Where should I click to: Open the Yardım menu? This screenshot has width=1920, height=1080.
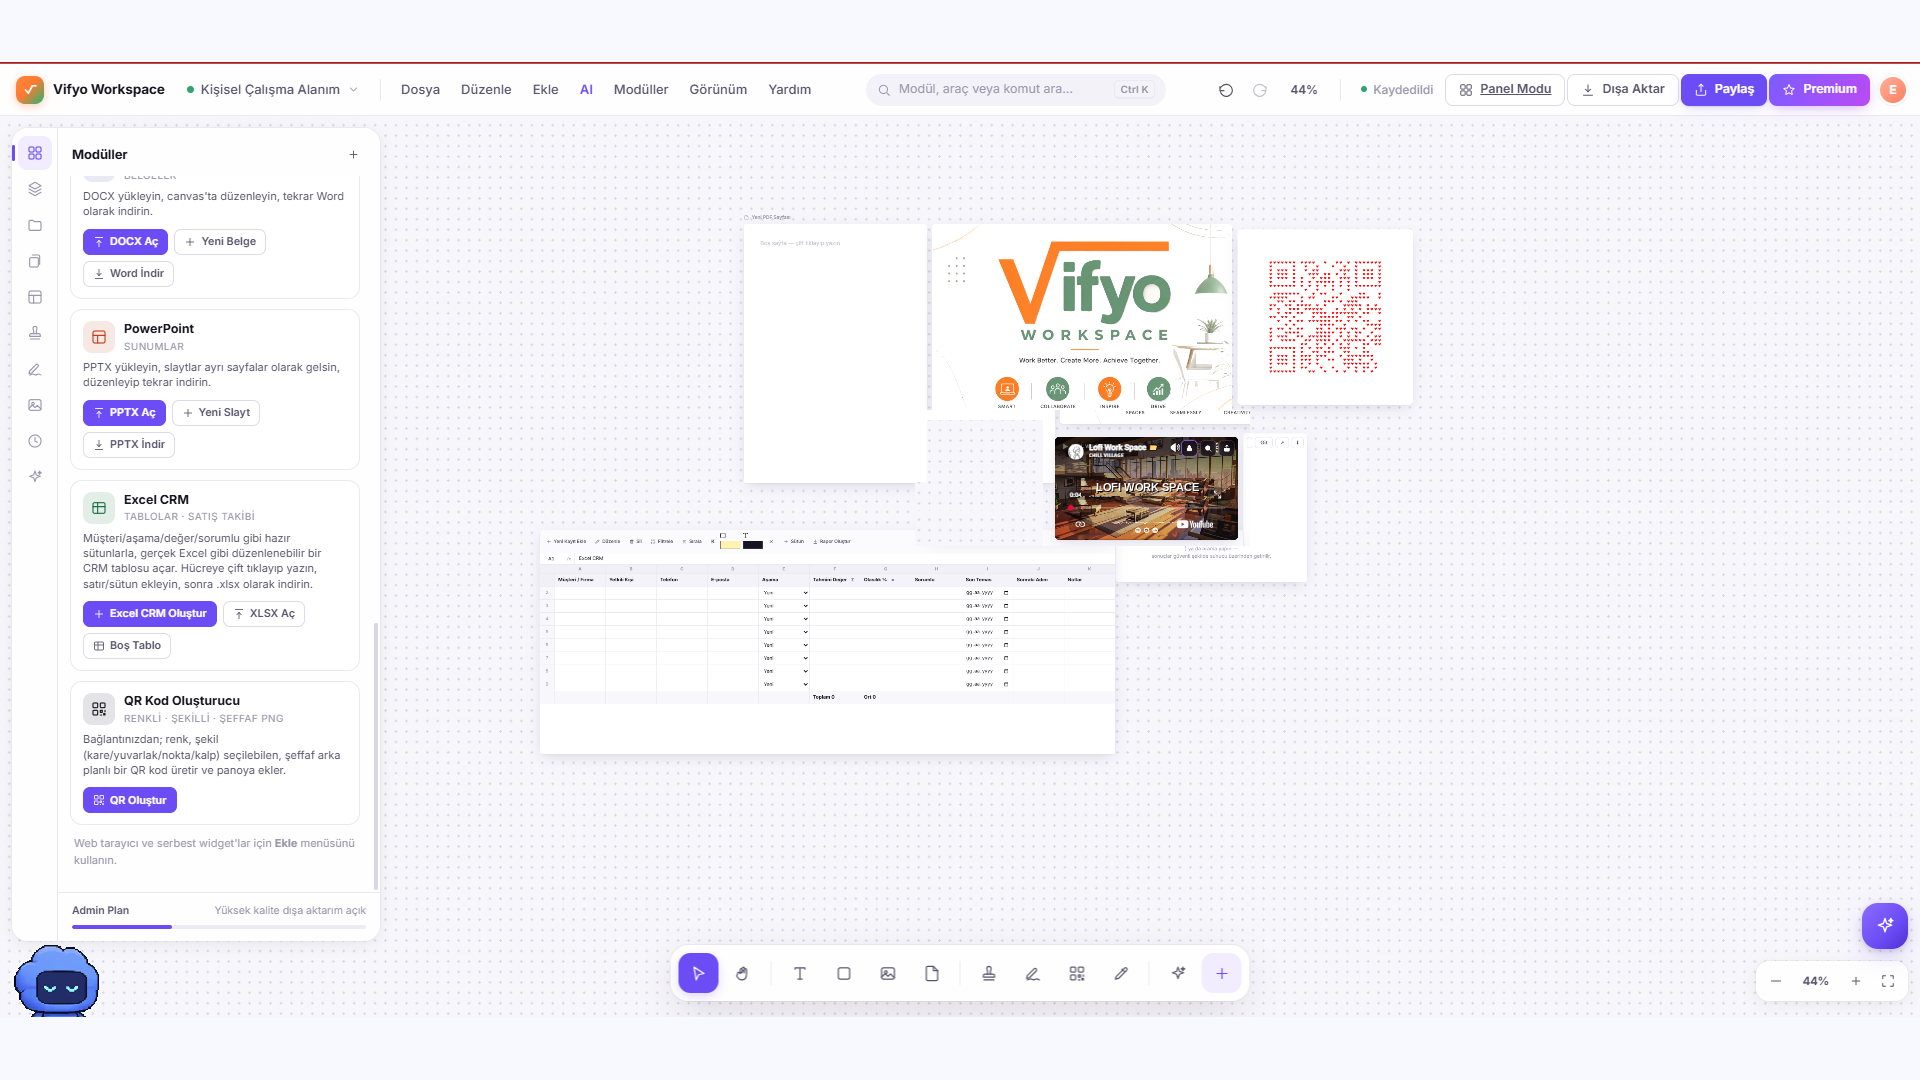click(x=790, y=90)
